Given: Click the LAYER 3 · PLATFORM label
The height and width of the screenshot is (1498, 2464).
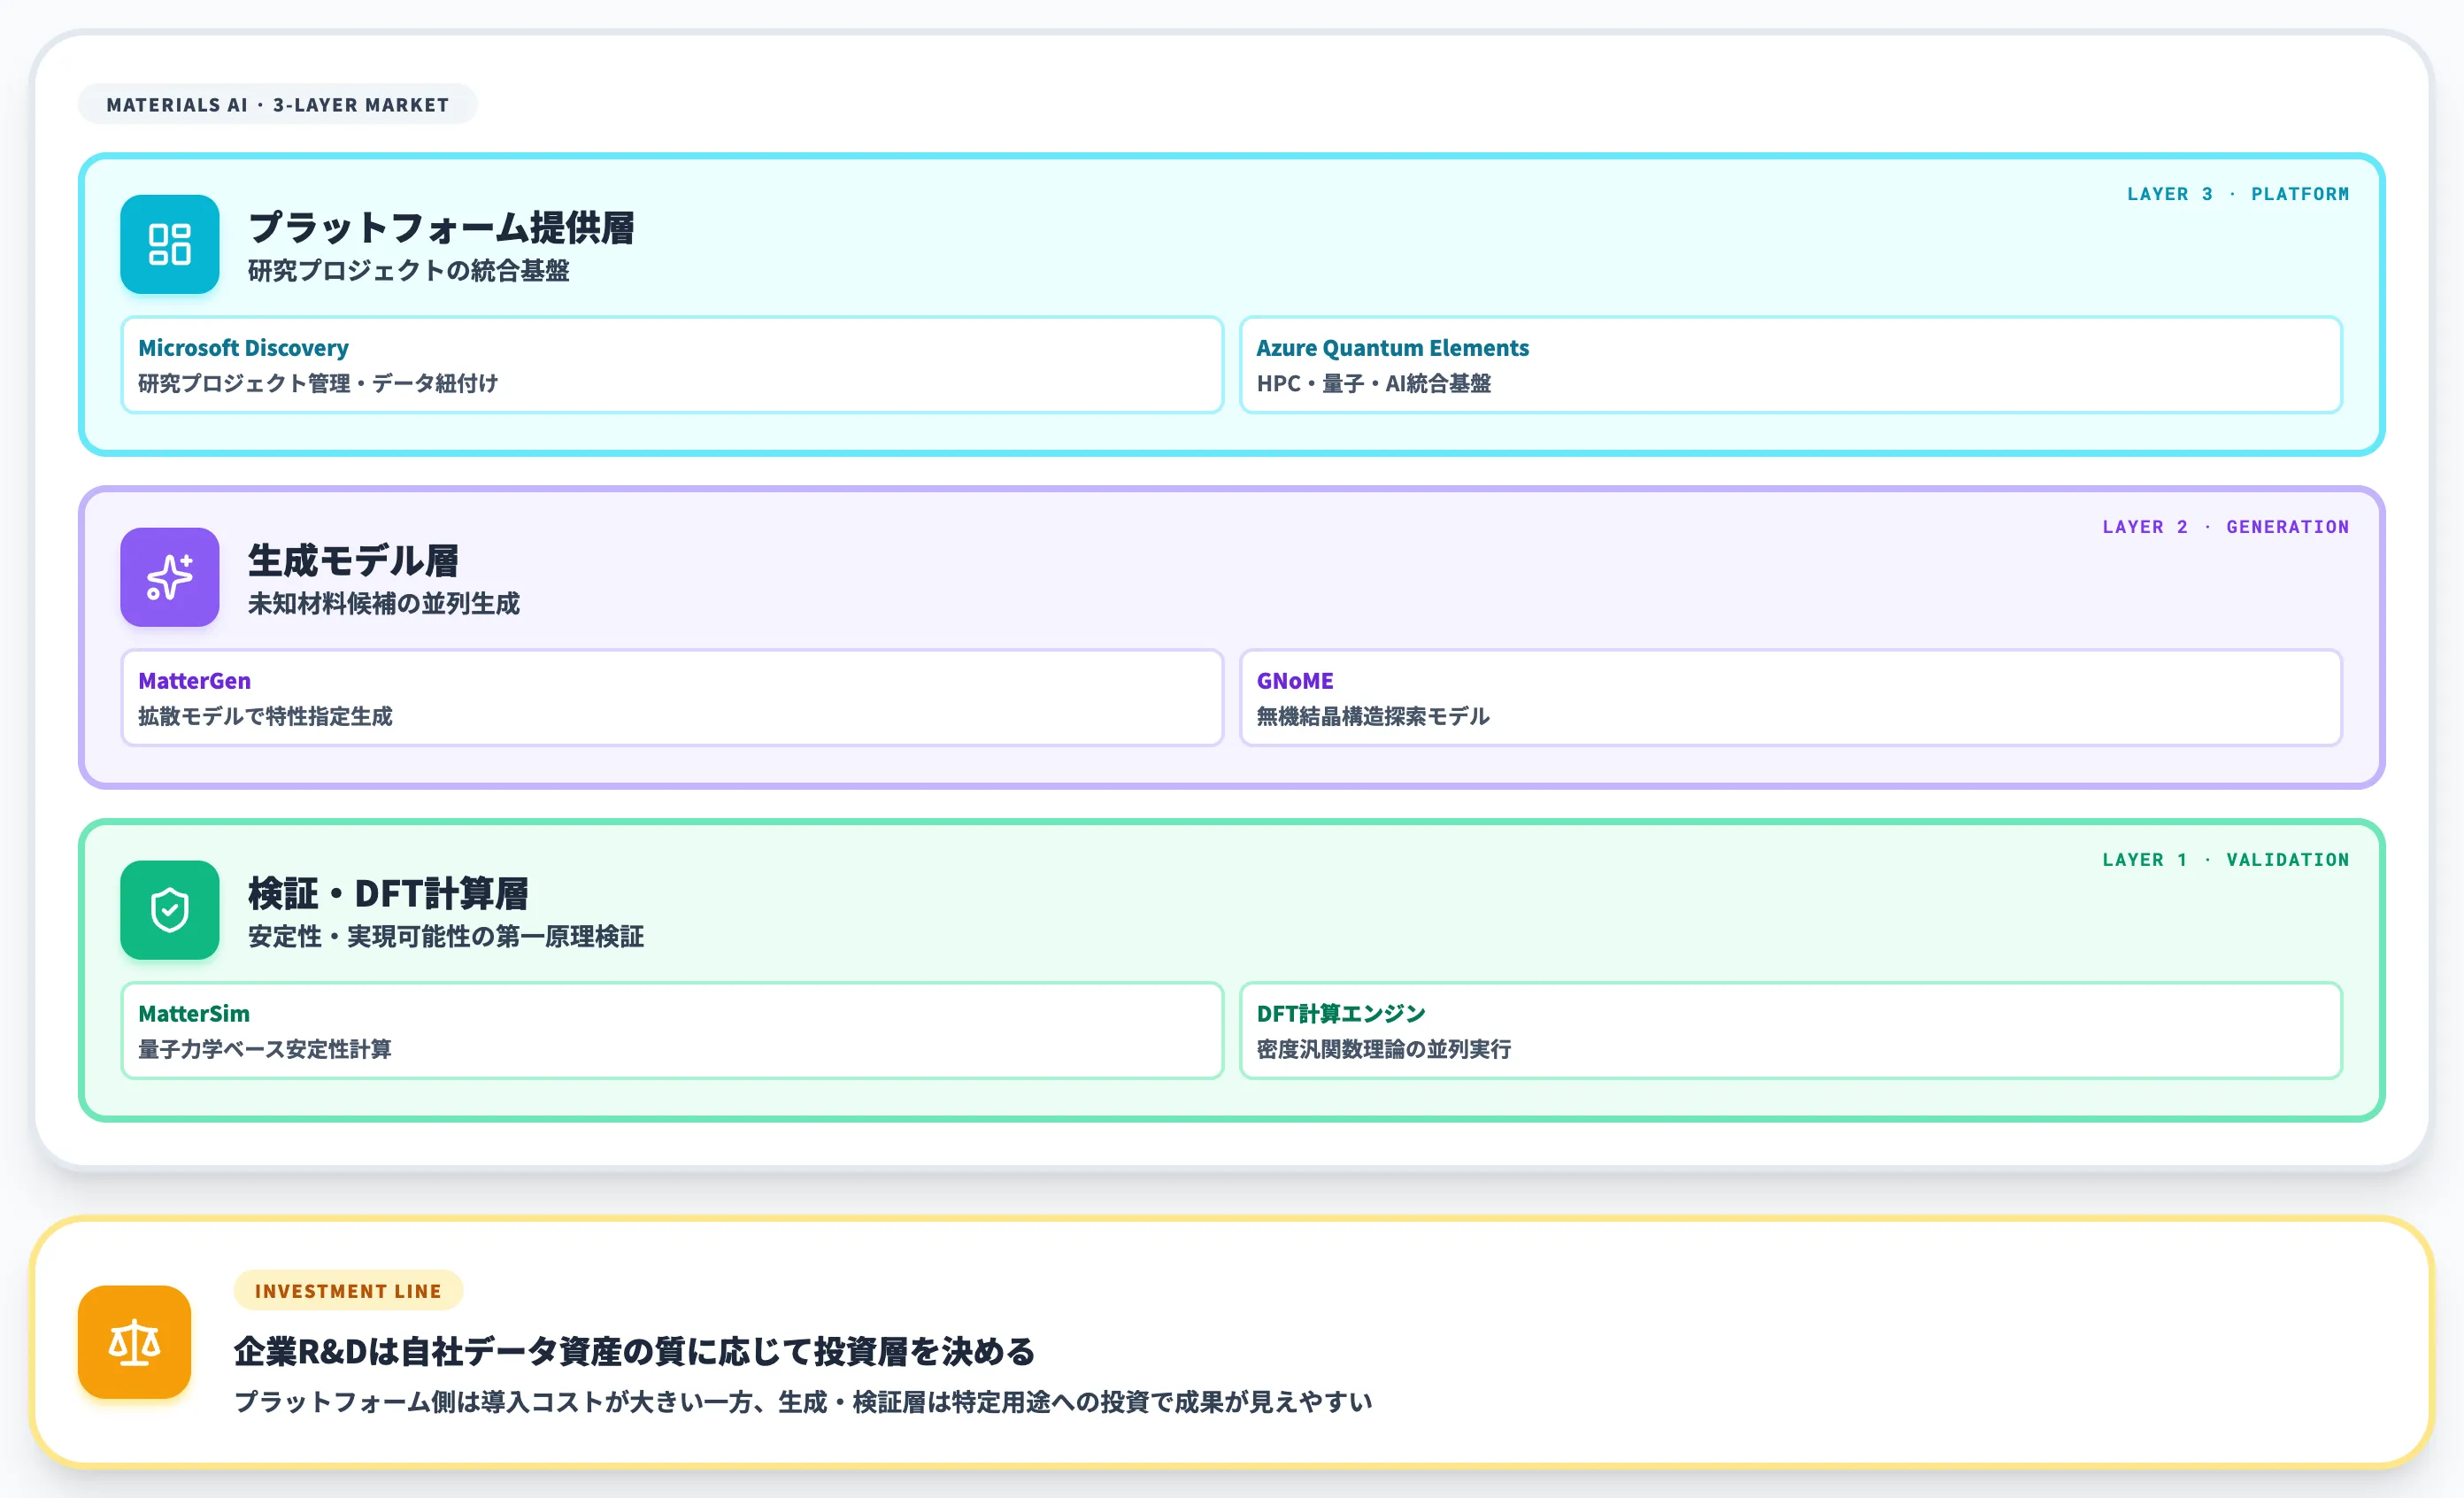Looking at the screenshot, I should pyautogui.click(x=2237, y=194).
